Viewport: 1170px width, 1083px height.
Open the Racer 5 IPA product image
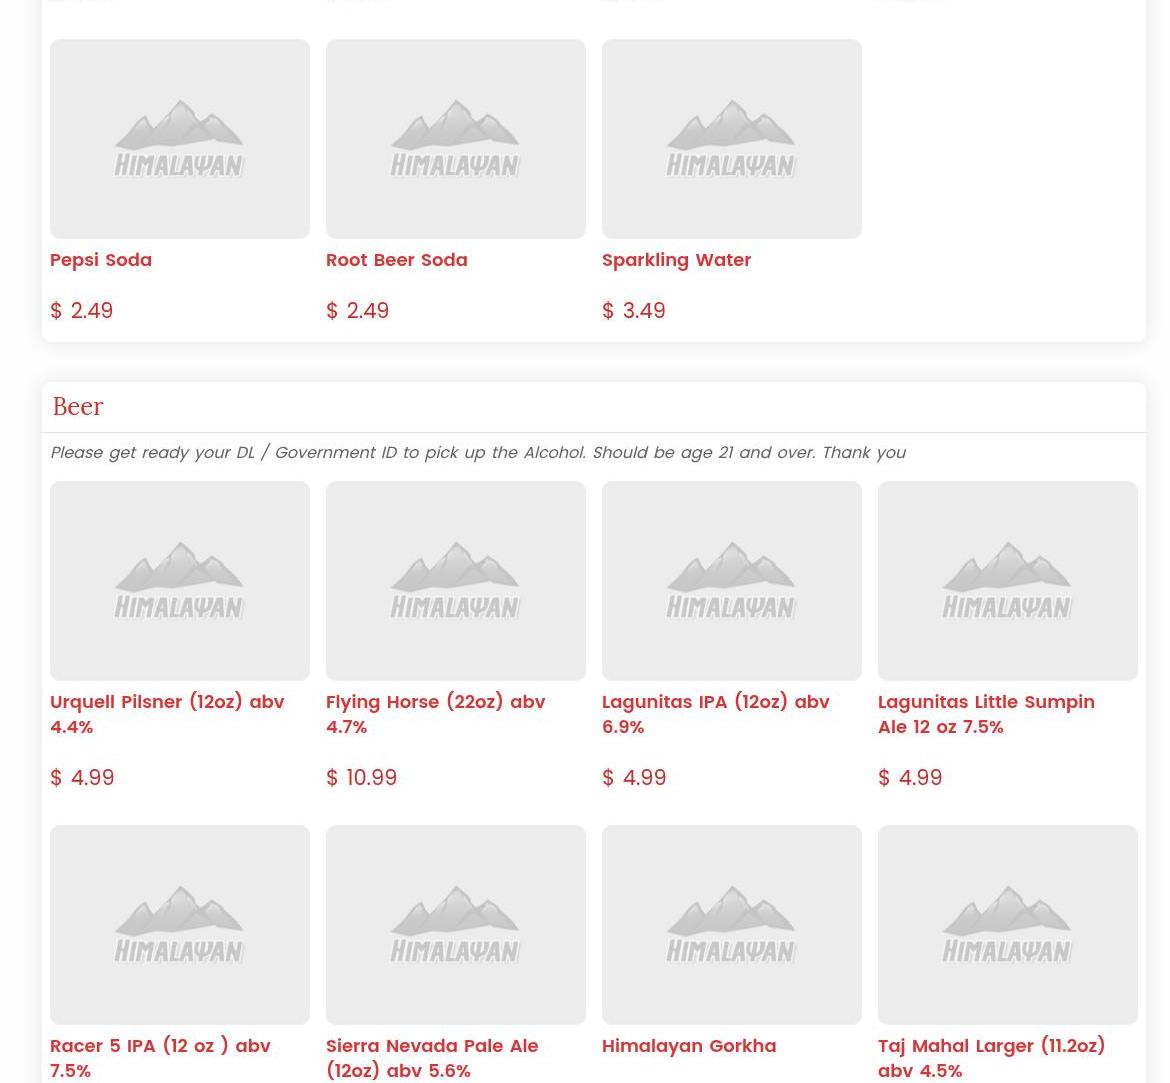(x=180, y=925)
